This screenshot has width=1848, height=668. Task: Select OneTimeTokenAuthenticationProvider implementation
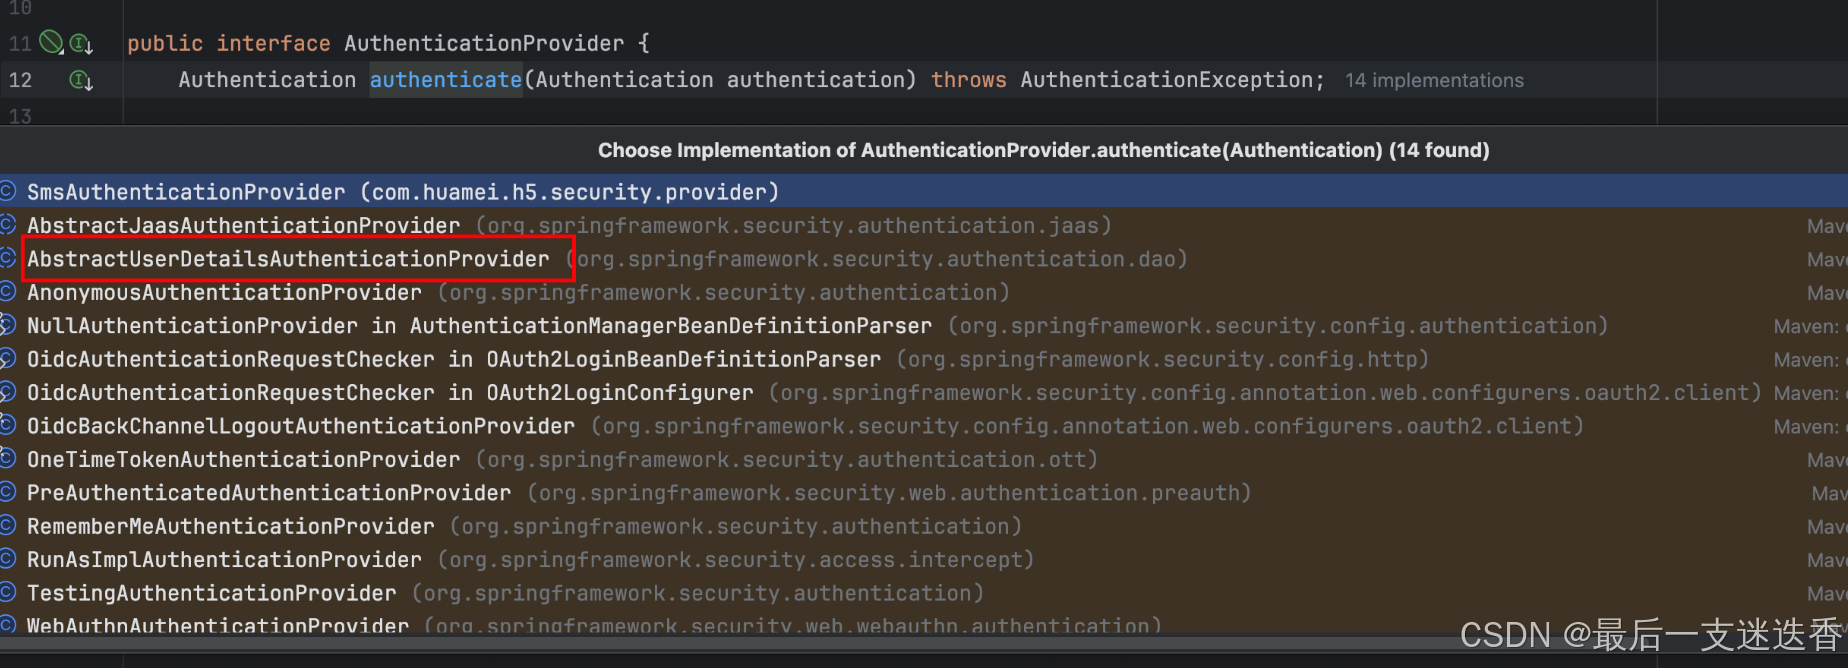click(x=924, y=460)
